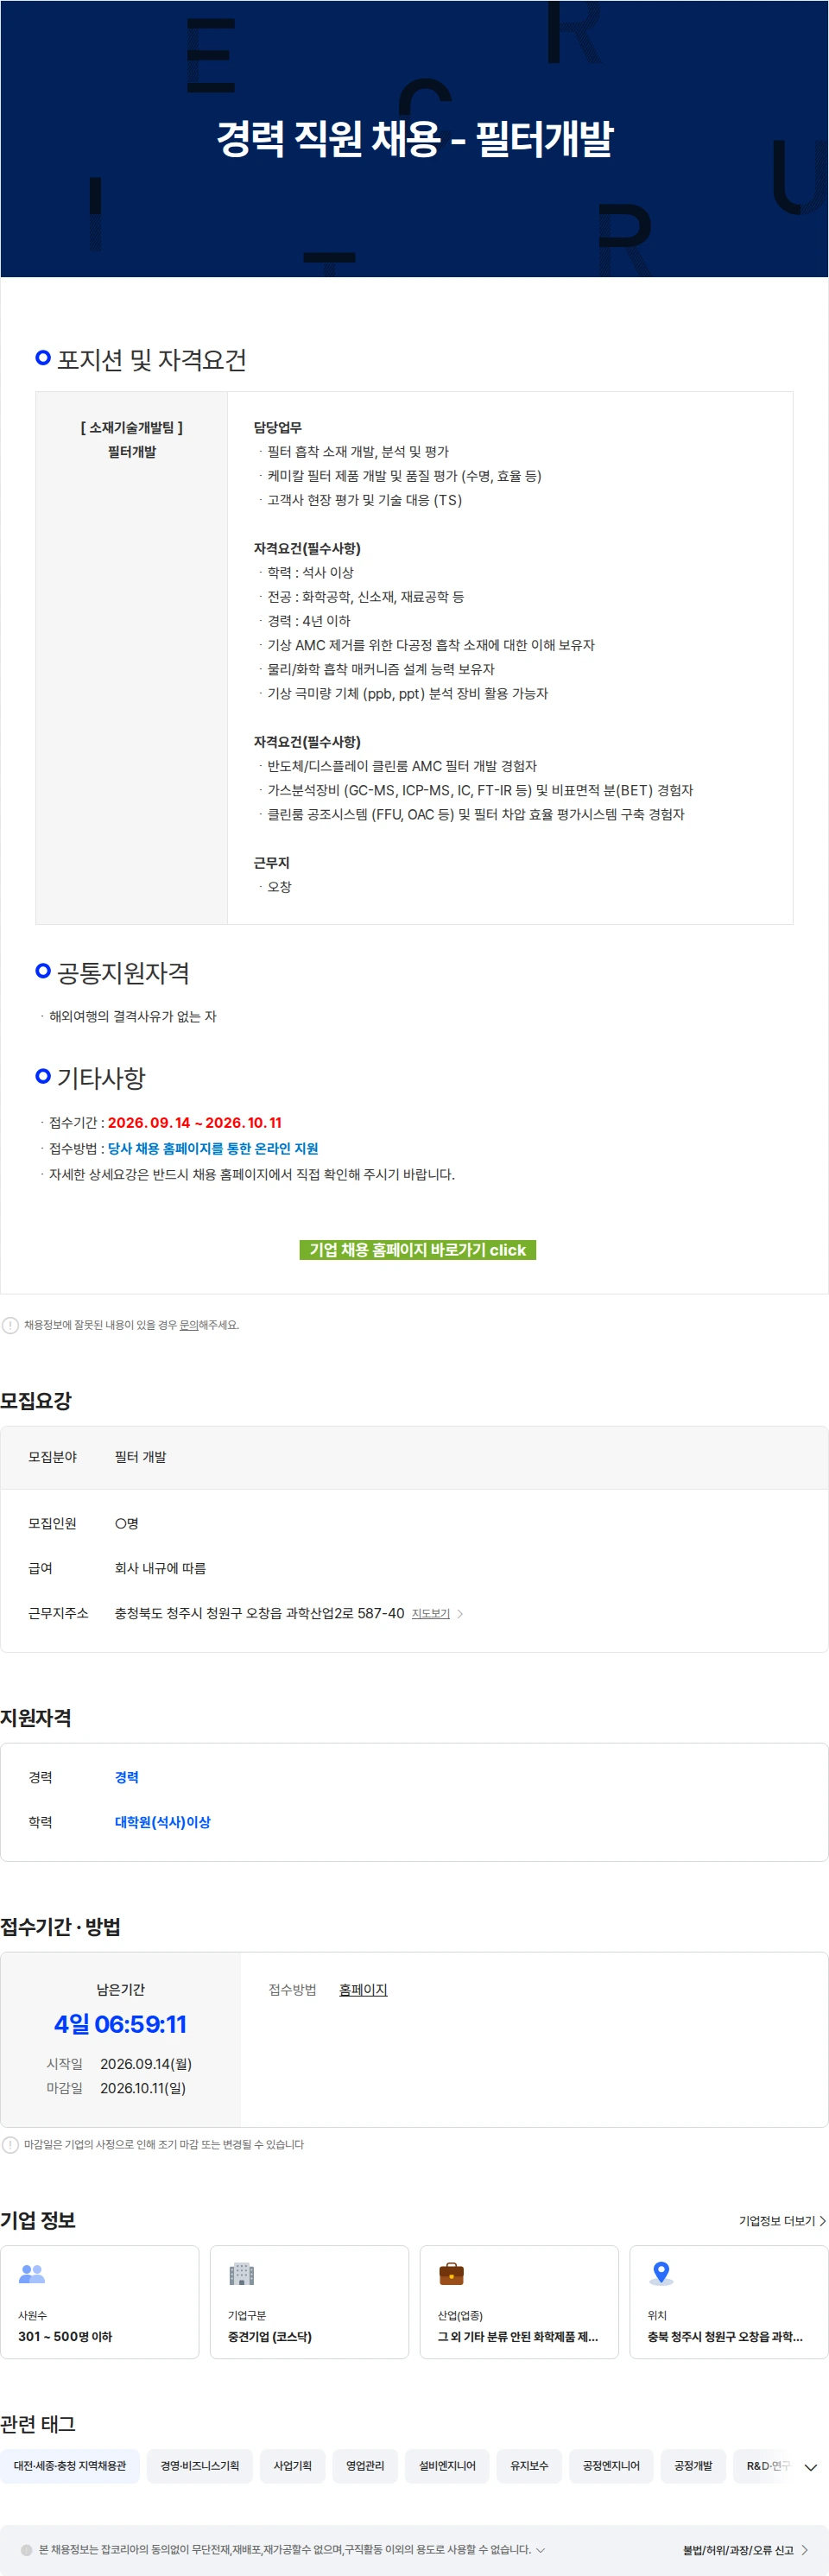Click the green 기업 채용 홈페이지 바로가기 button
This screenshot has width=829, height=2576.
point(417,1250)
